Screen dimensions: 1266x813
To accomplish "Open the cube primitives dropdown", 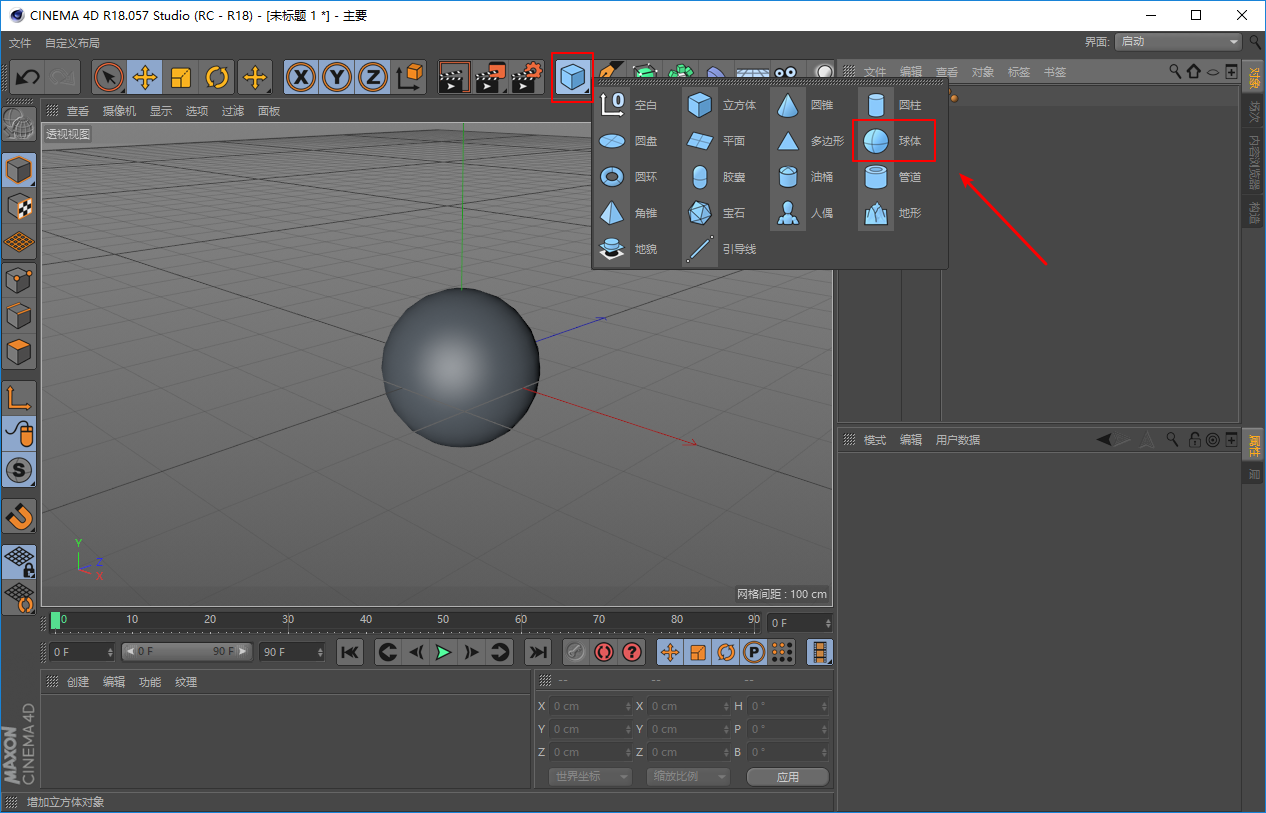I will pos(573,77).
